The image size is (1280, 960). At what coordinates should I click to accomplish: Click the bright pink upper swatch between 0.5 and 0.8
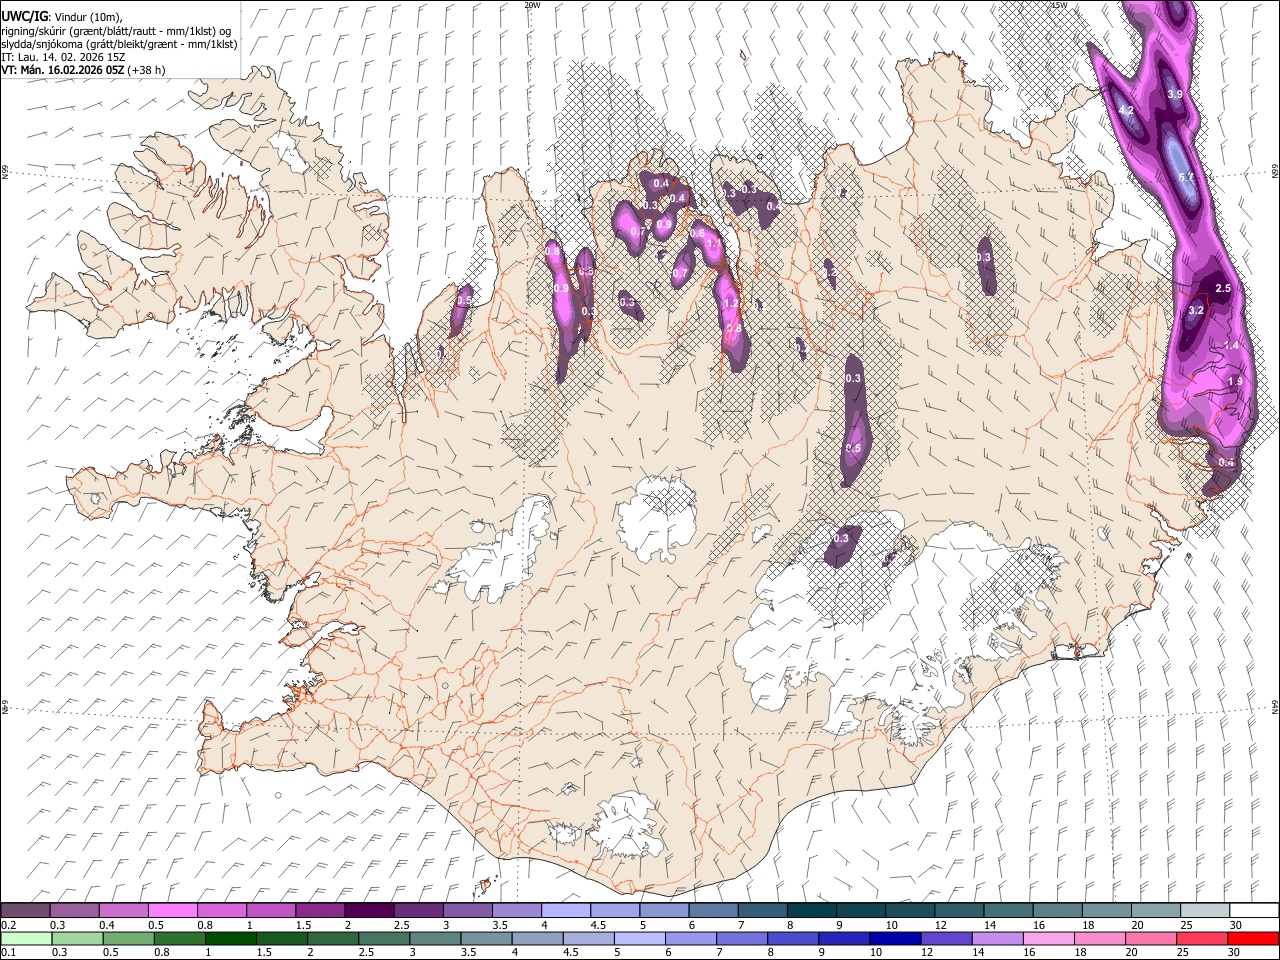click(x=172, y=910)
